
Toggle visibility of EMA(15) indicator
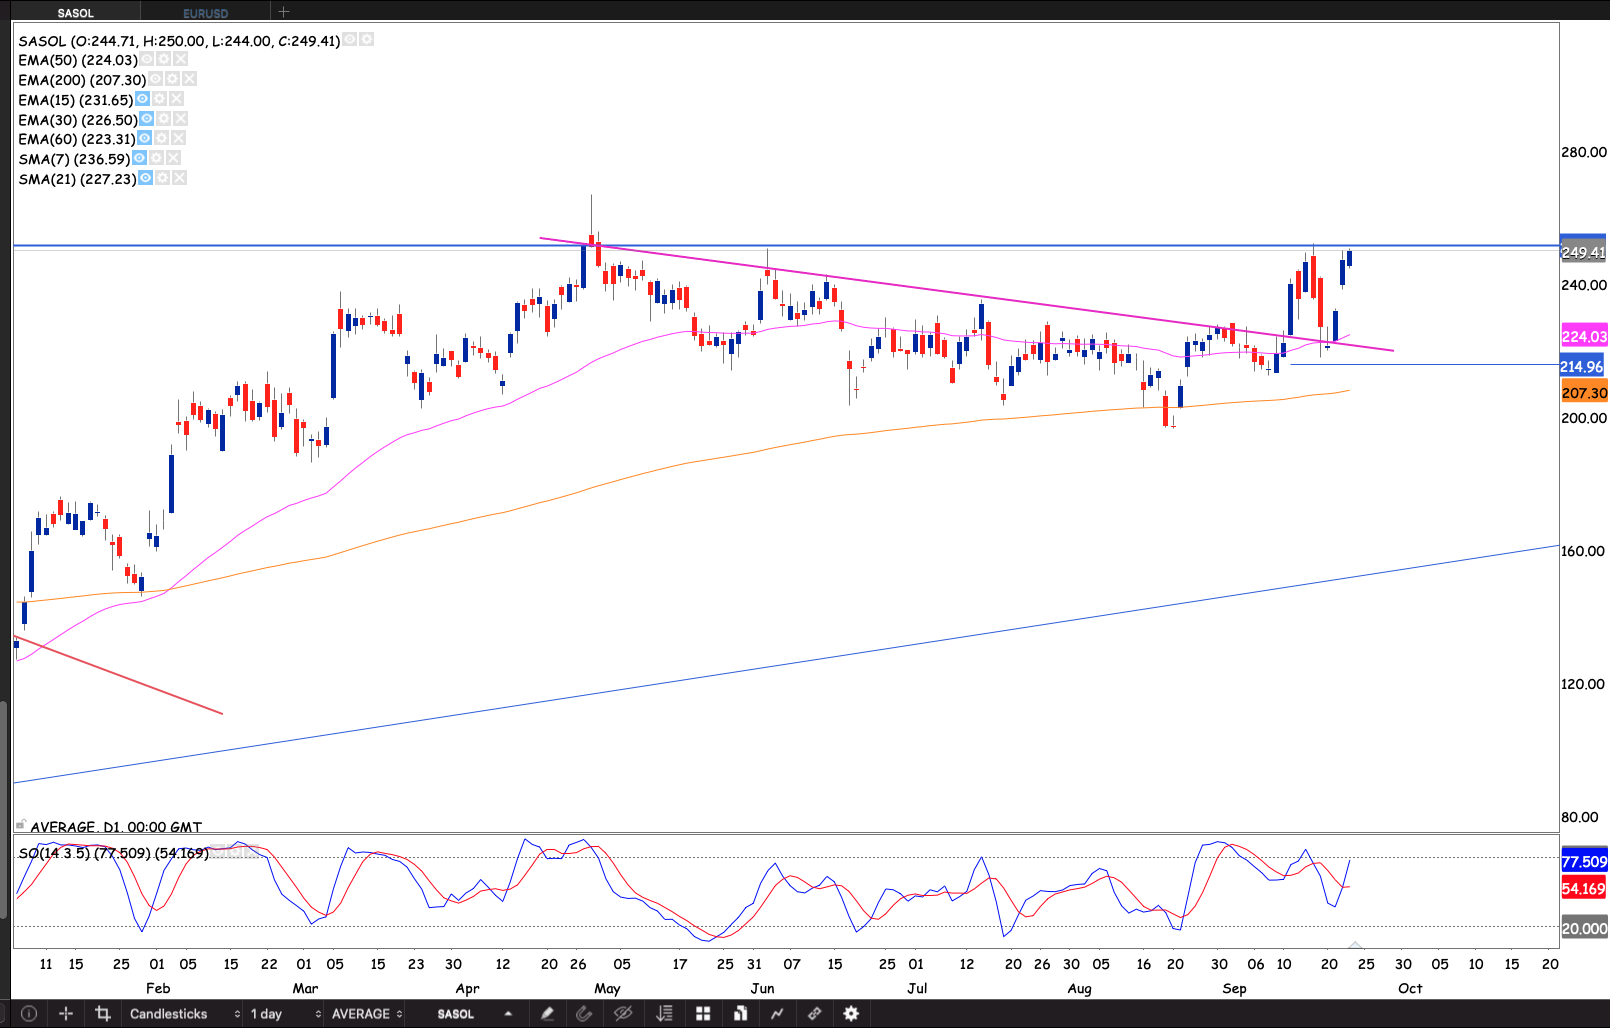click(143, 99)
